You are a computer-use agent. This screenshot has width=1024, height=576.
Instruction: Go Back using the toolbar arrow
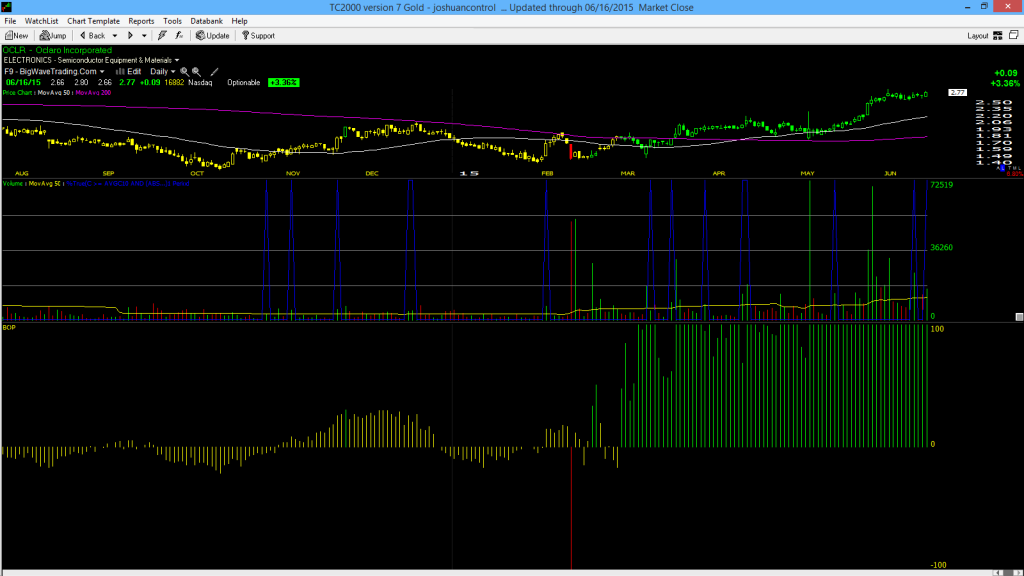tap(92, 36)
